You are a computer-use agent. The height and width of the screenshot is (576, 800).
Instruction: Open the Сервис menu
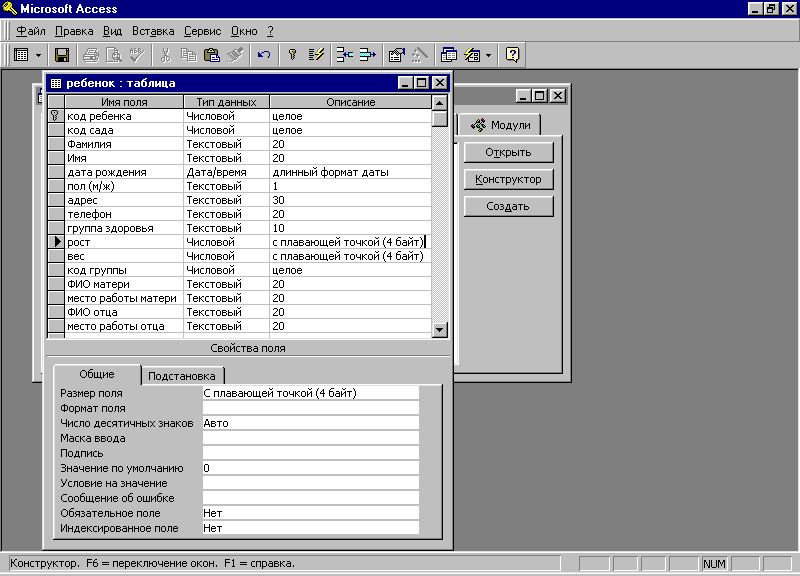click(203, 31)
